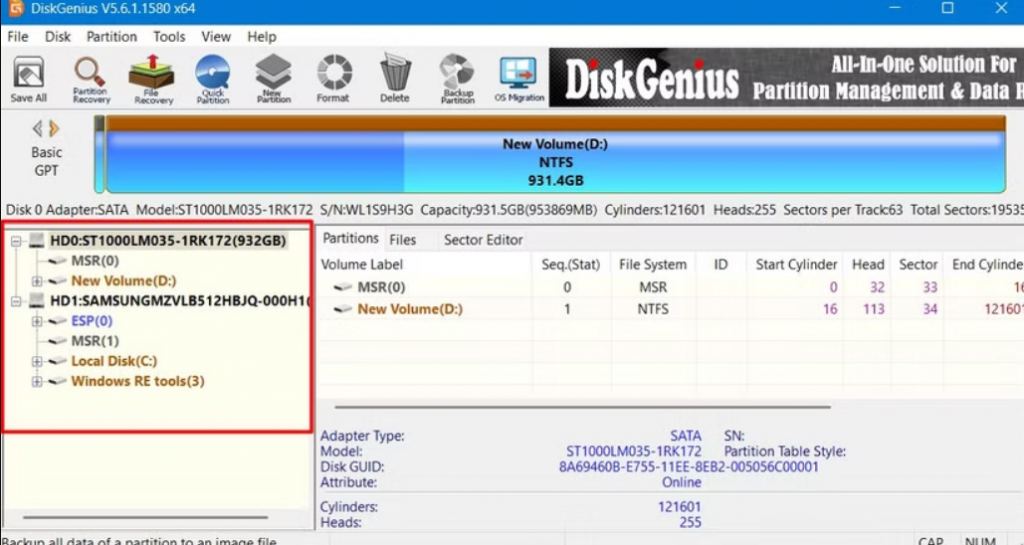Switch to the Files tab
Viewport: 1024px width, 545px height.
point(402,239)
